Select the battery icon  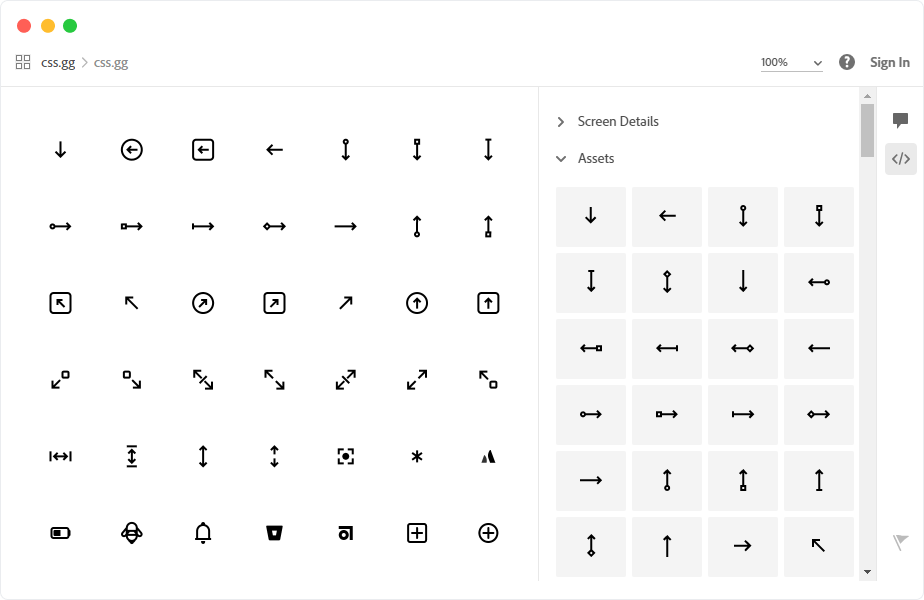click(60, 533)
